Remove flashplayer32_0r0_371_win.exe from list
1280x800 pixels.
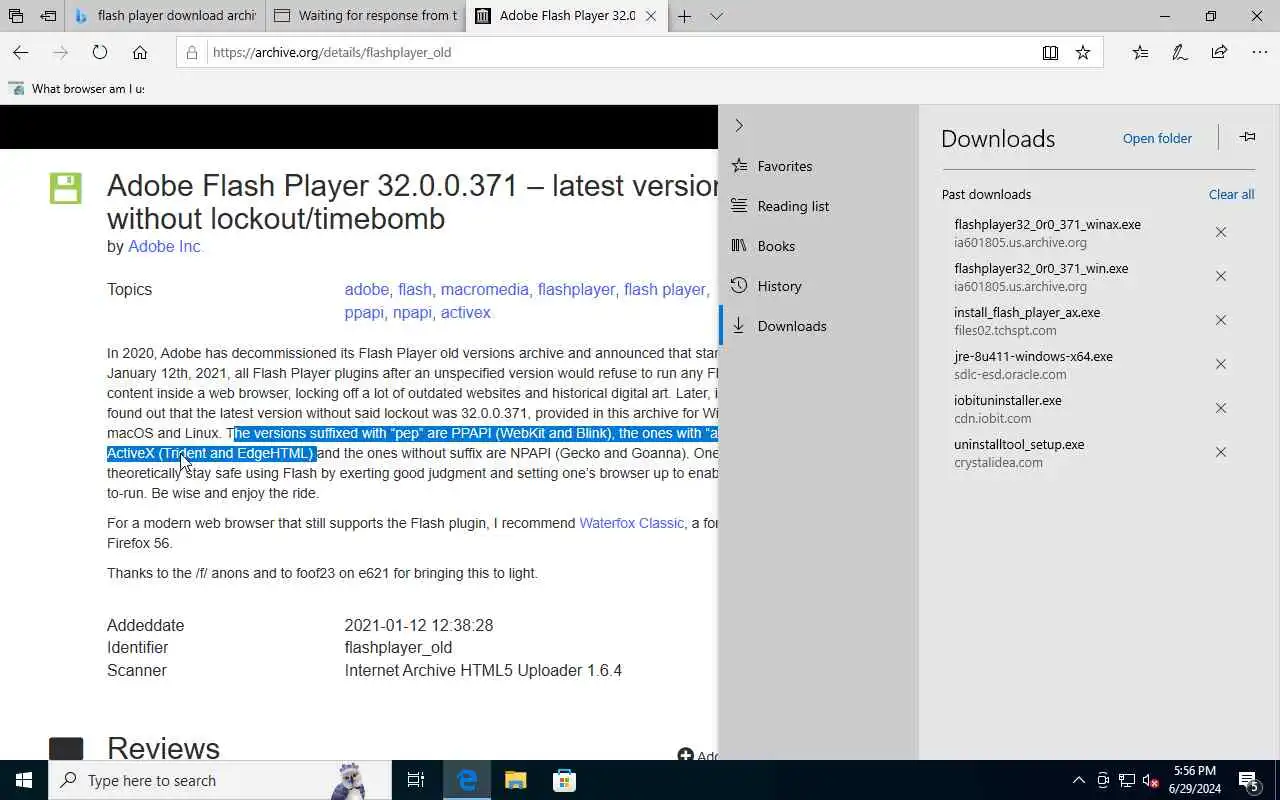[x=1221, y=276]
